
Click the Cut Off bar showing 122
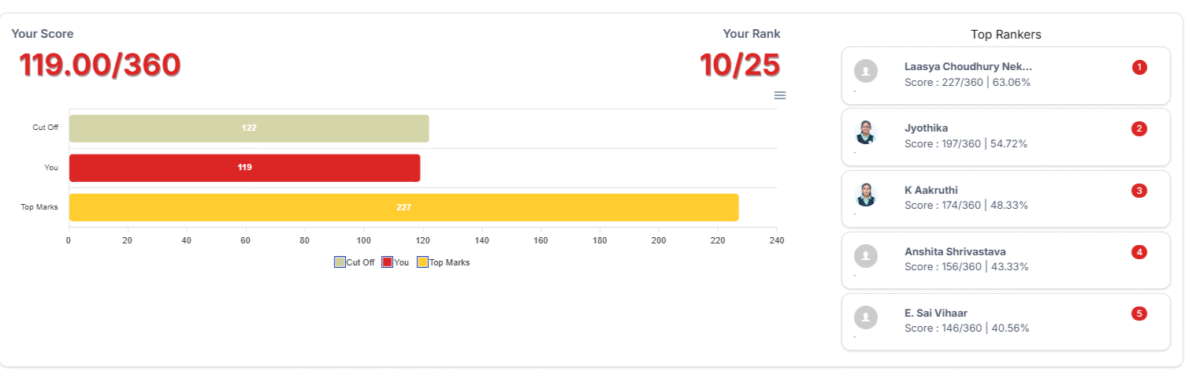[x=249, y=128]
